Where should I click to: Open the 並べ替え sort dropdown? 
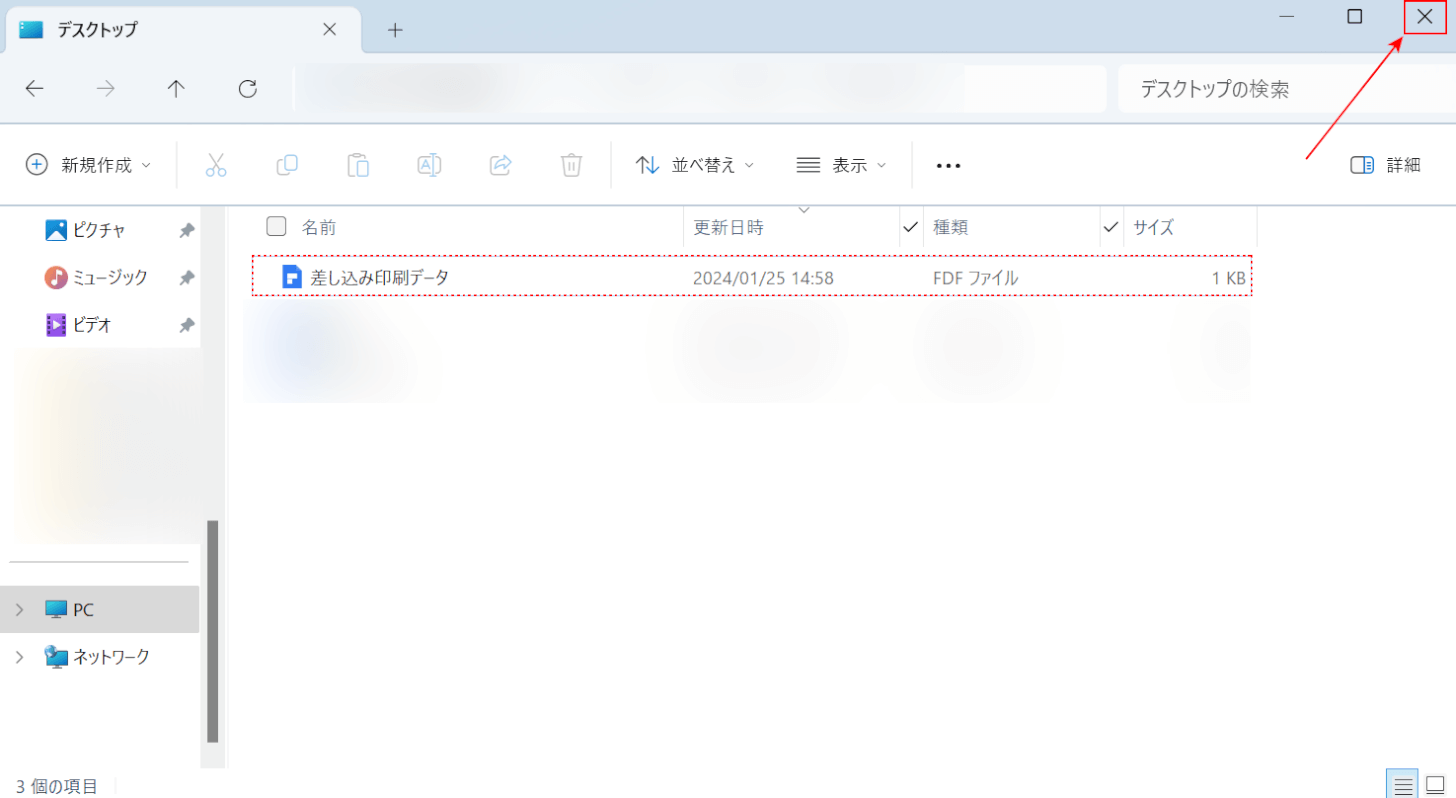695,165
